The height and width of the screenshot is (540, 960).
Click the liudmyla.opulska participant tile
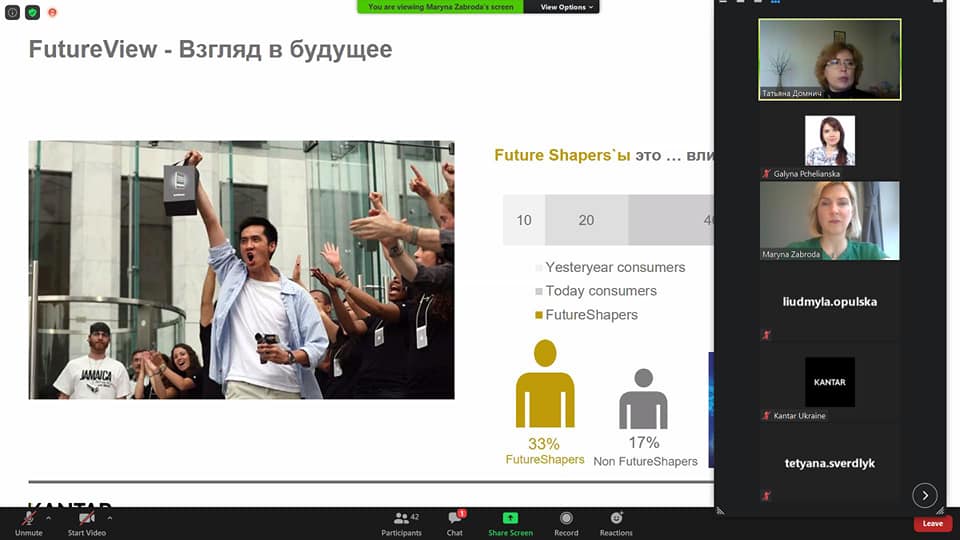click(829, 301)
